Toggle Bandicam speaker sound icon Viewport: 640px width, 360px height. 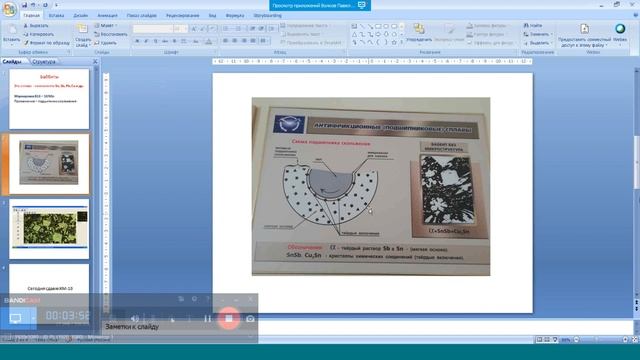point(135,319)
